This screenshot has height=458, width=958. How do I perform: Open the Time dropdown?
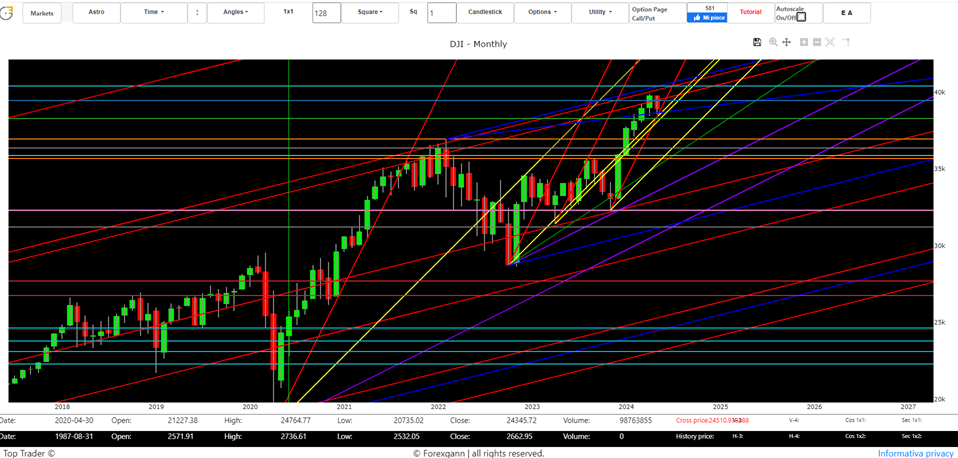click(x=154, y=12)
